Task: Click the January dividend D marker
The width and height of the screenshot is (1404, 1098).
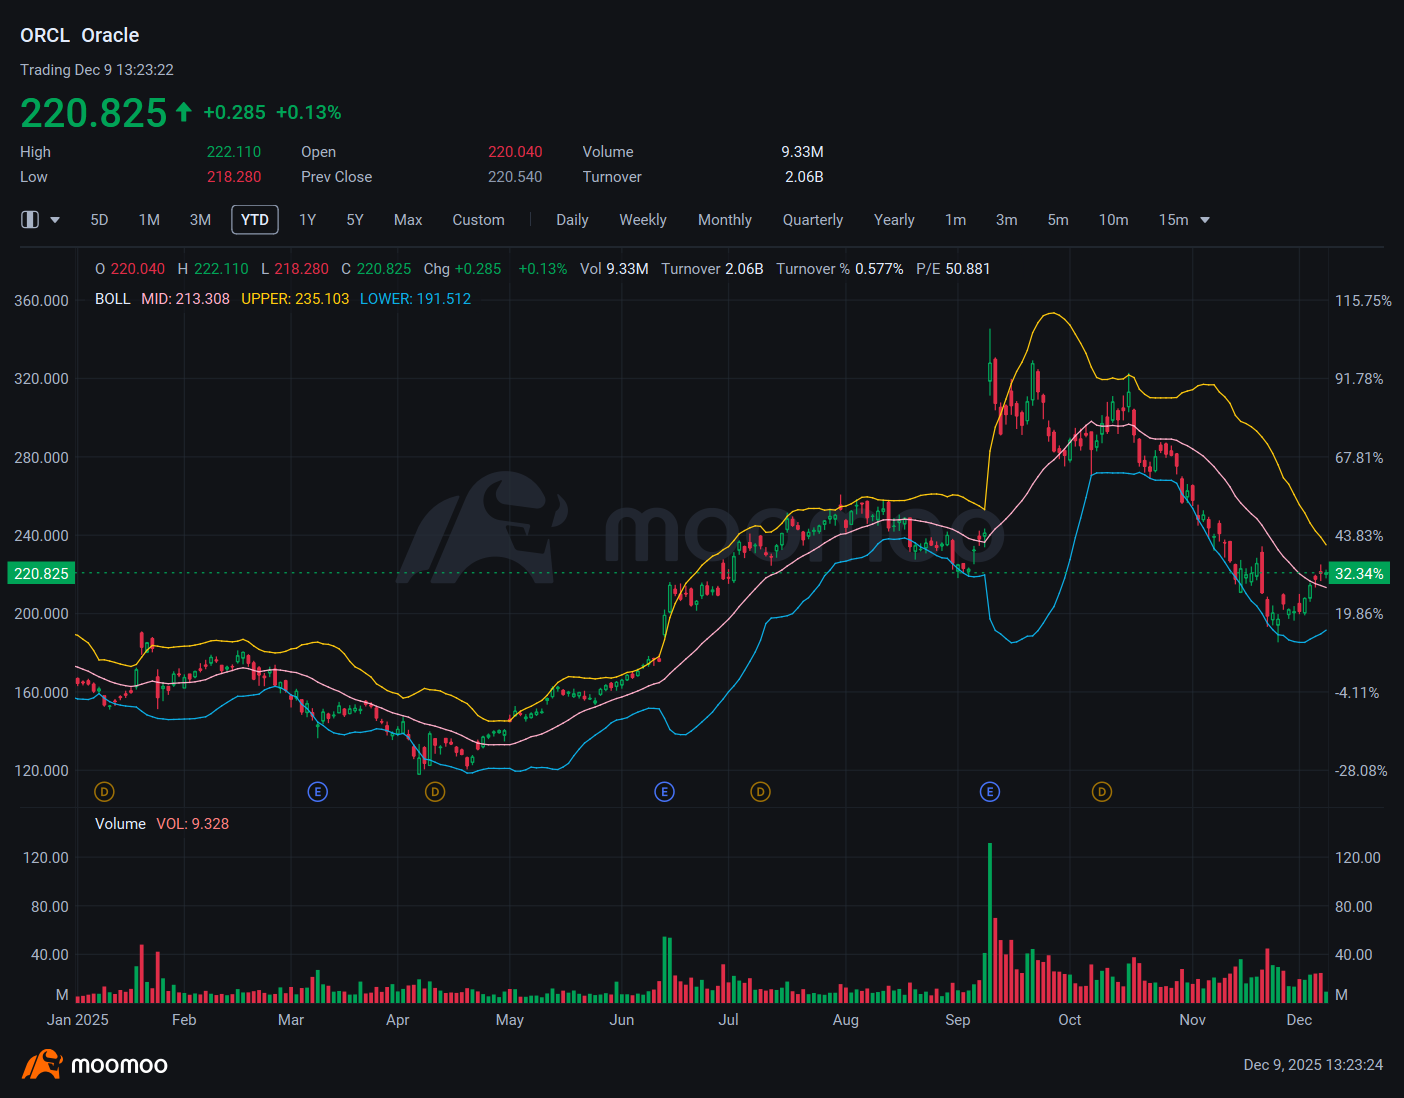Action: 104,792
